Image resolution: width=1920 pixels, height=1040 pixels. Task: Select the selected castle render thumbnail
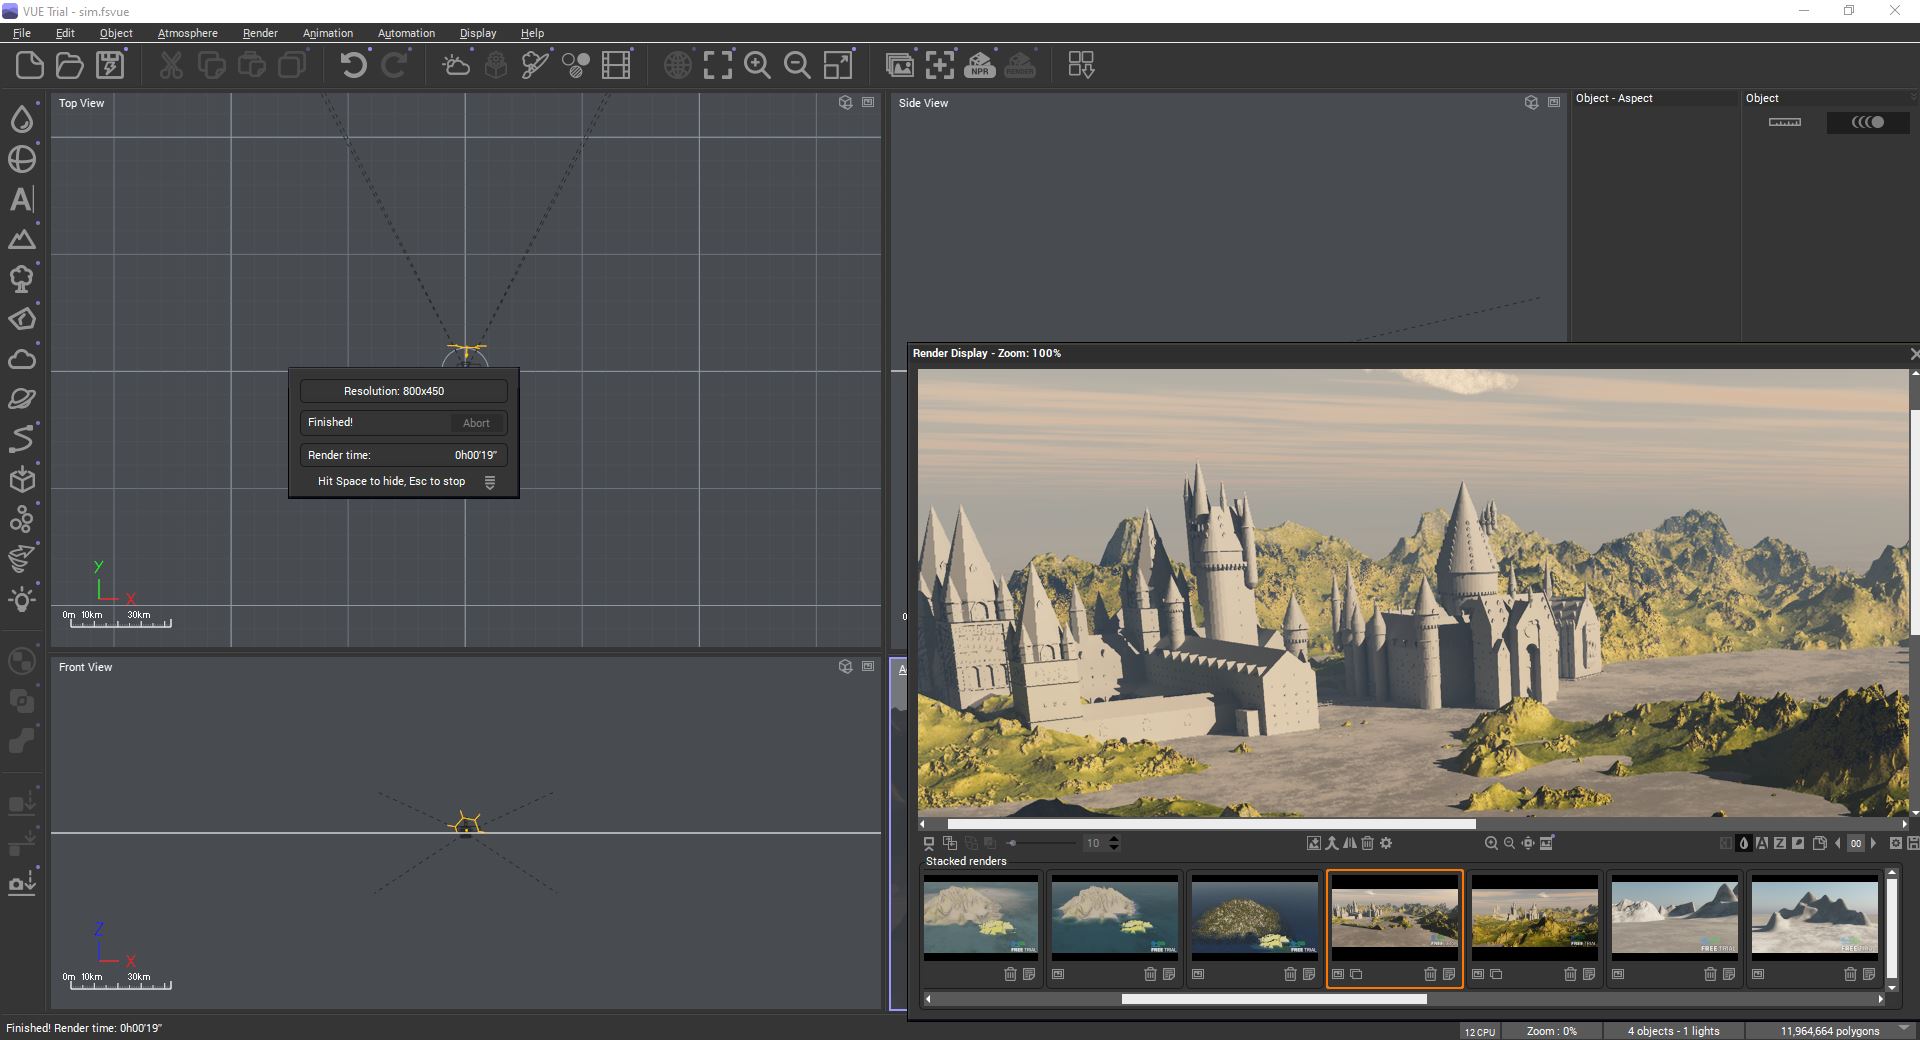click(1395, 917)
